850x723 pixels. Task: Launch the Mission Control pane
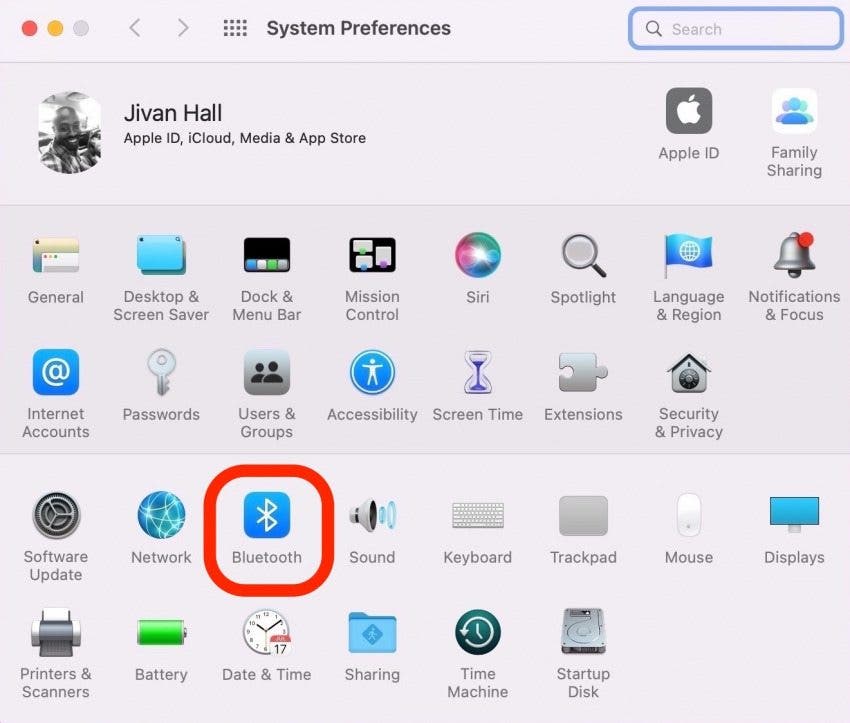[x=372, y=255]
